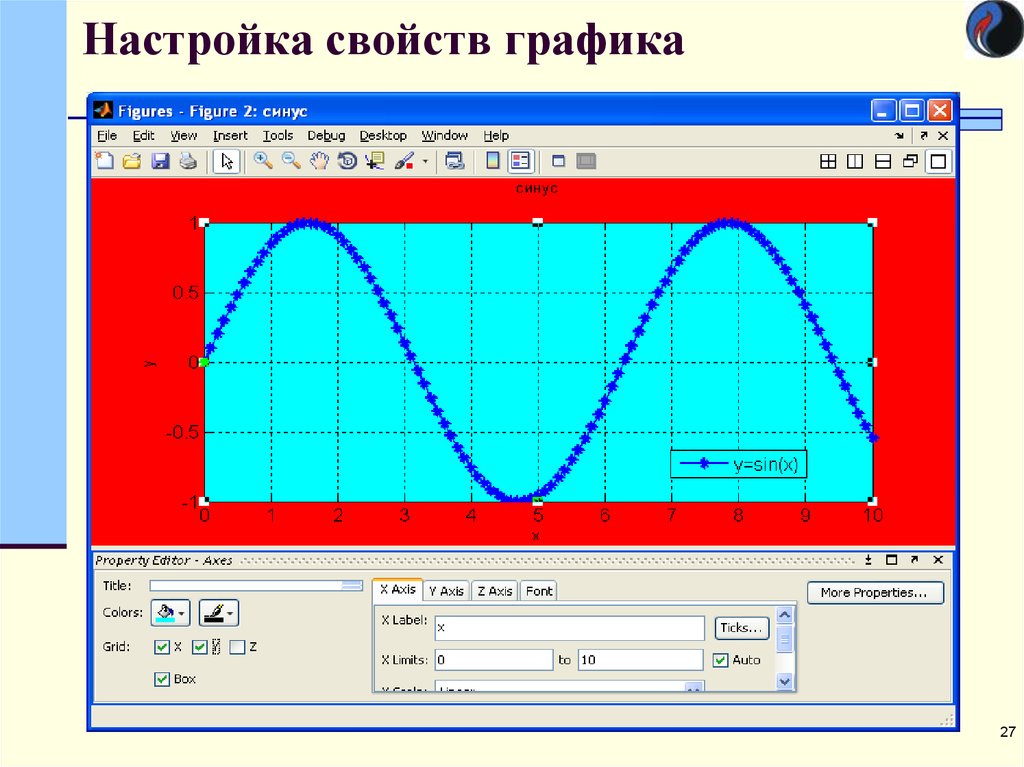Uncheck the Box checkbox
The height and width of the screenshot is (767, 1024).
161,679
